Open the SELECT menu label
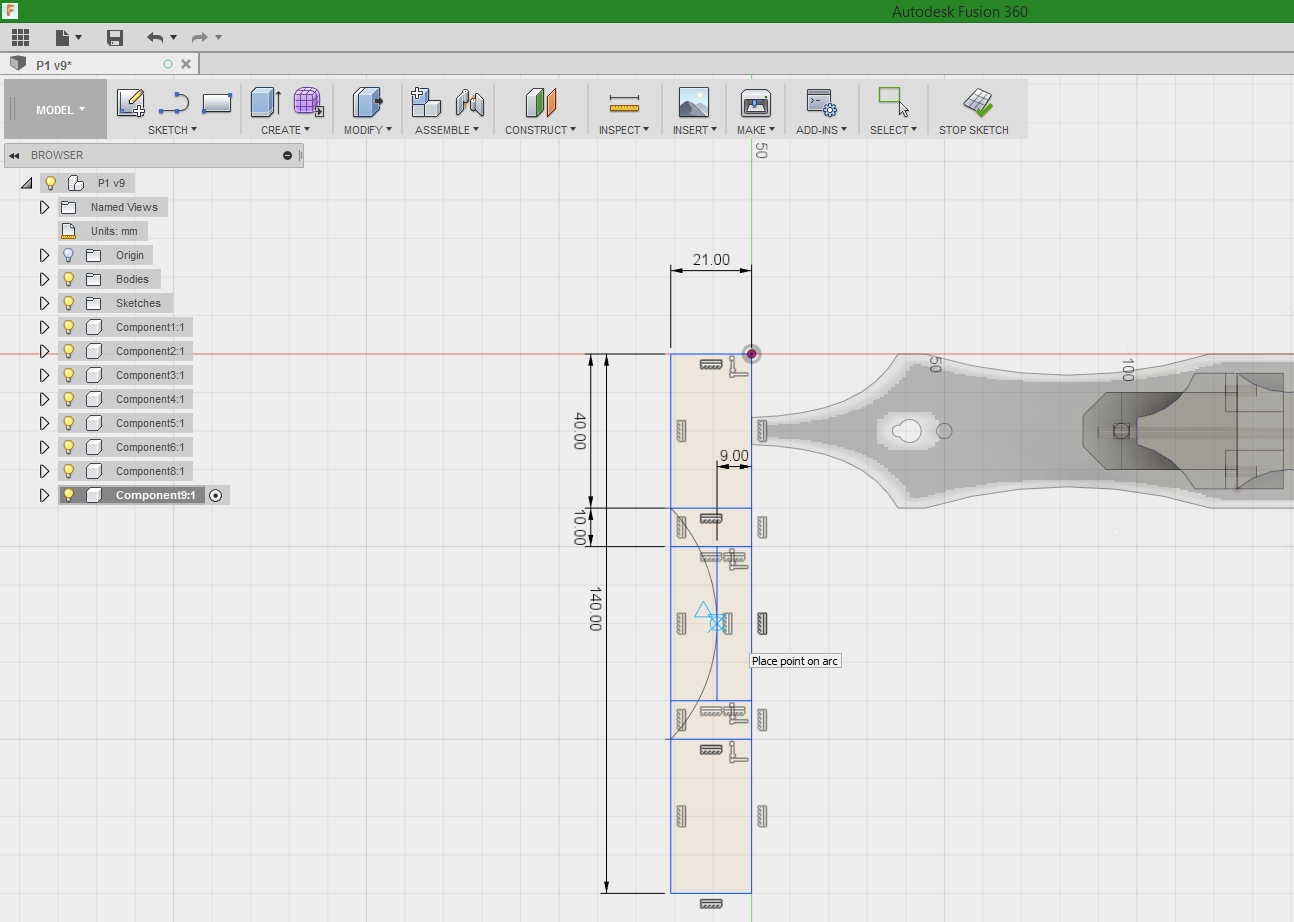 tap(892, 130)
